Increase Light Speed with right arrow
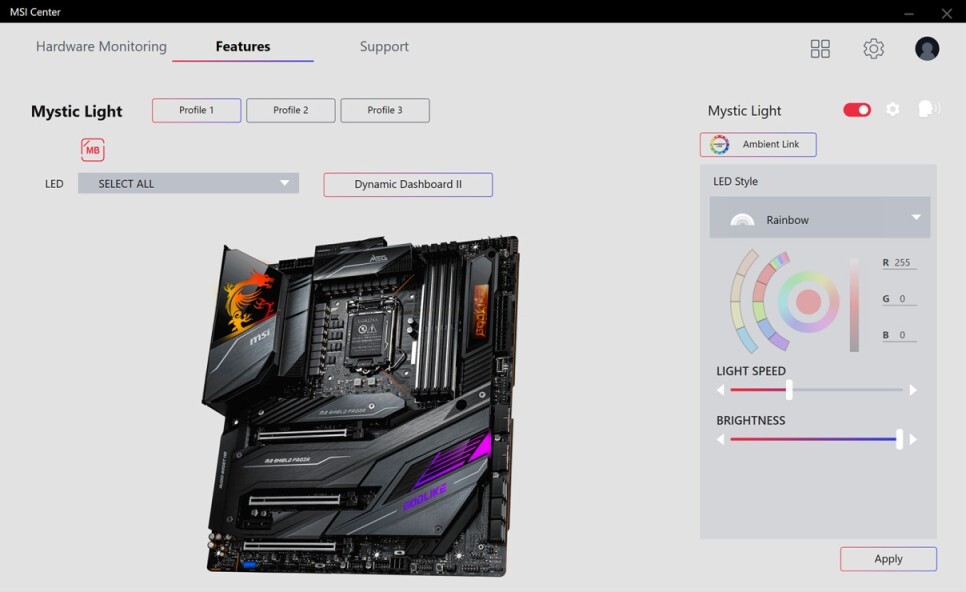966x592 pixels. [x=913, y=390]
